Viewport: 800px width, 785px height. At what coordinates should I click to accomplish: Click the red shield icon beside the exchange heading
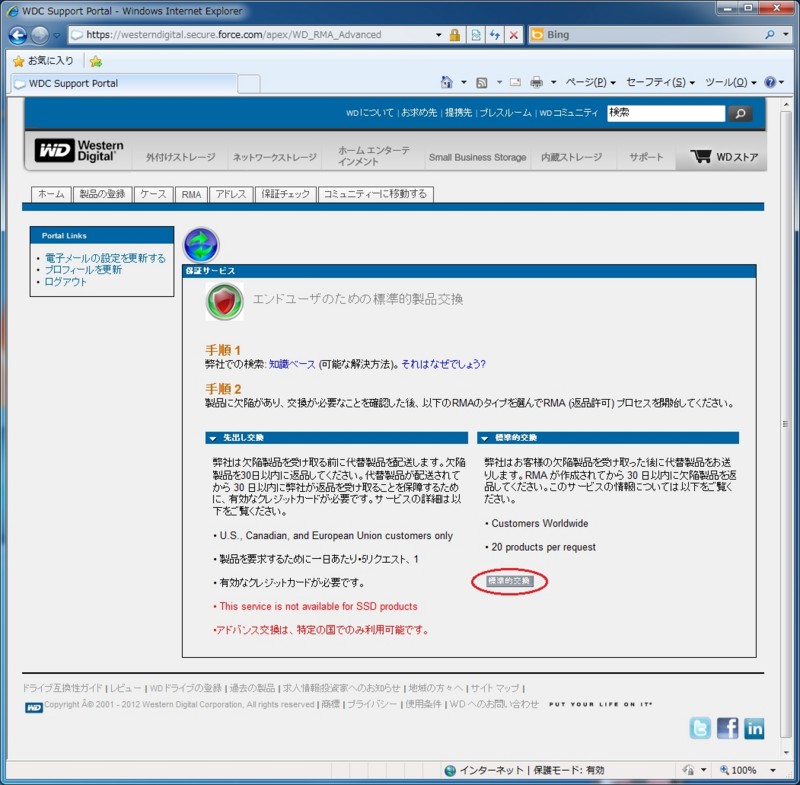223,301
